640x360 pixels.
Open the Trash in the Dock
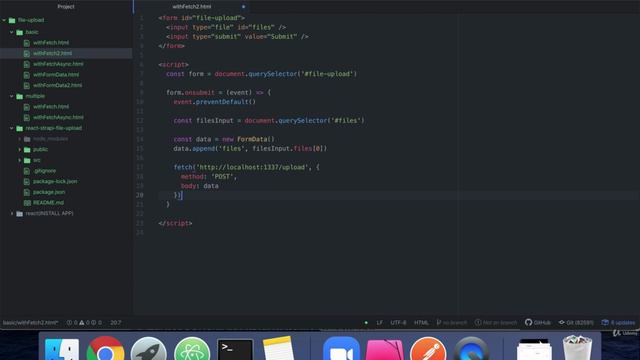click(x=577, y=348)
